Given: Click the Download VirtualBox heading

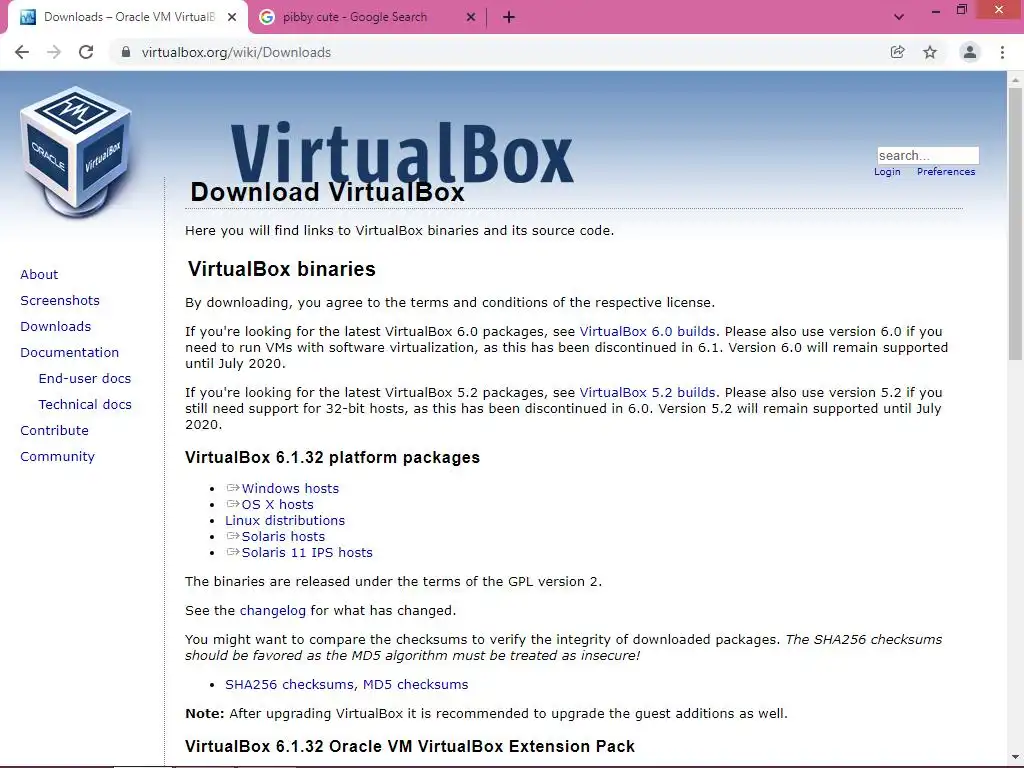Looking at the screenshot, I should coord(327,192).
